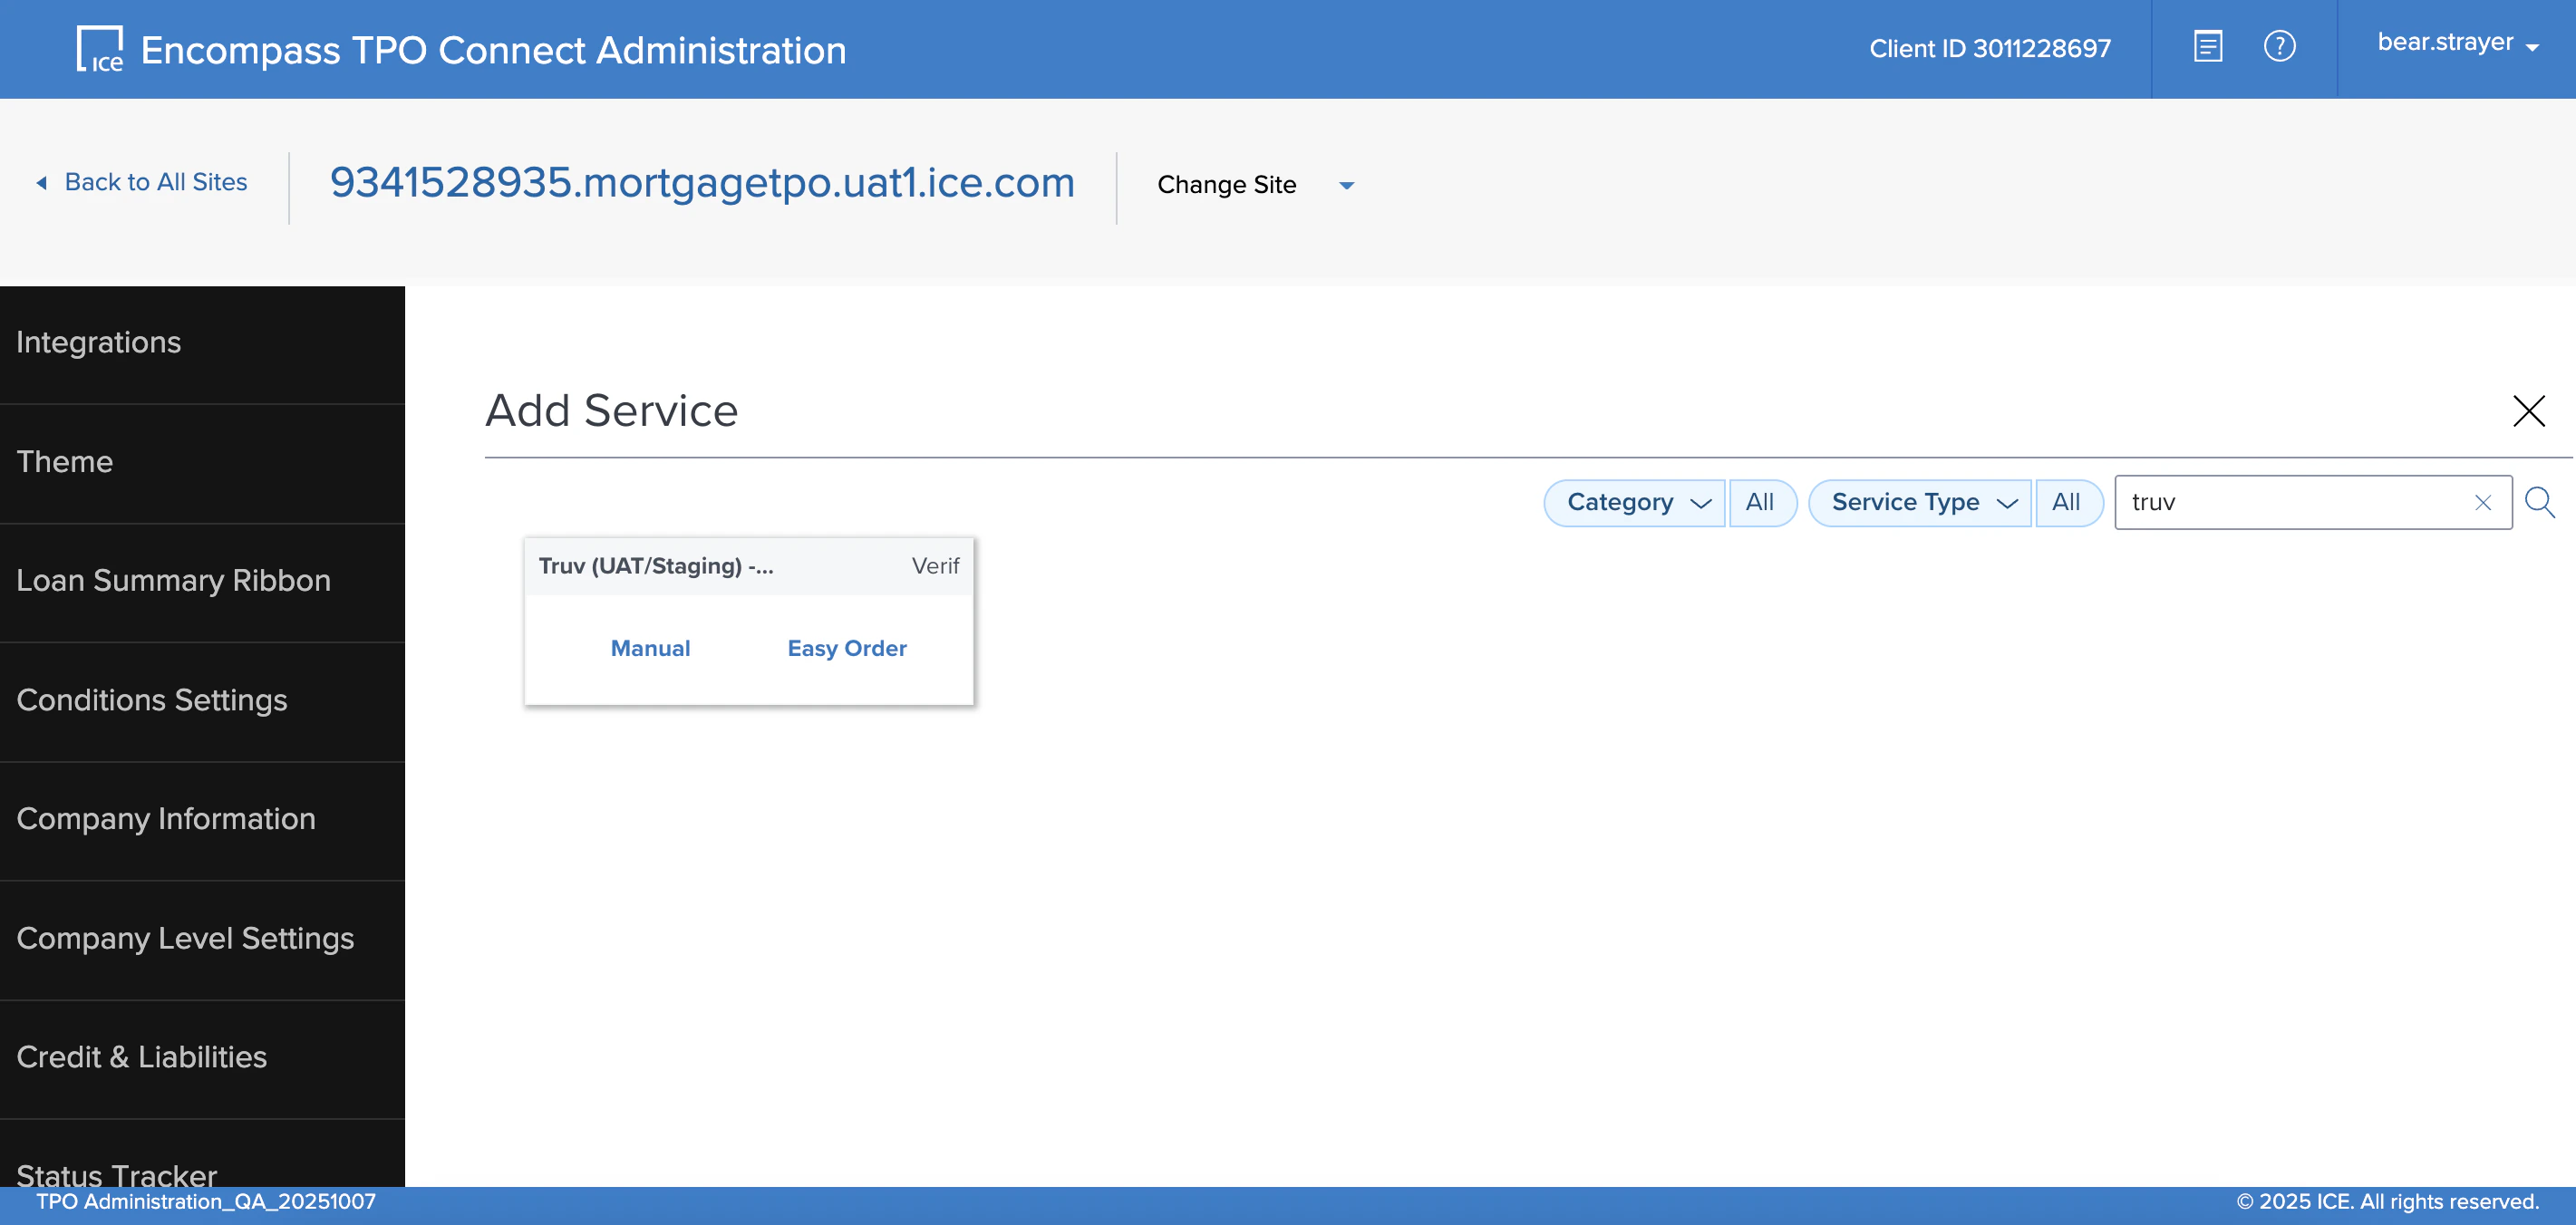Click the search magnifier icon
Image resolution: width=2576 pixels, height=1225 pixels.
click(x=2539, y=502)
